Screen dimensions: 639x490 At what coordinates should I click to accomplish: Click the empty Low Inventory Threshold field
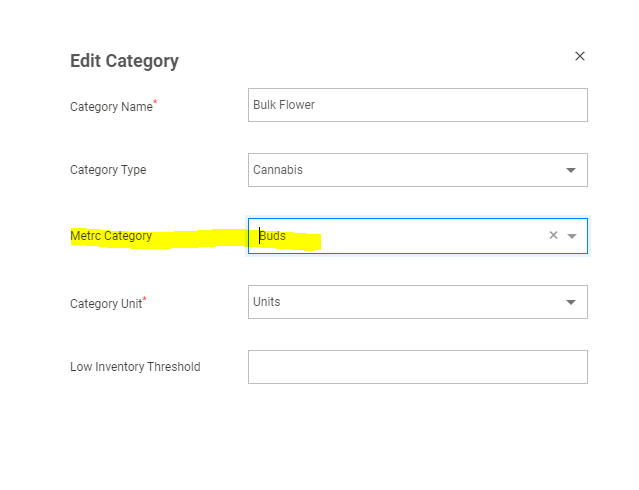tap(418, 367)
